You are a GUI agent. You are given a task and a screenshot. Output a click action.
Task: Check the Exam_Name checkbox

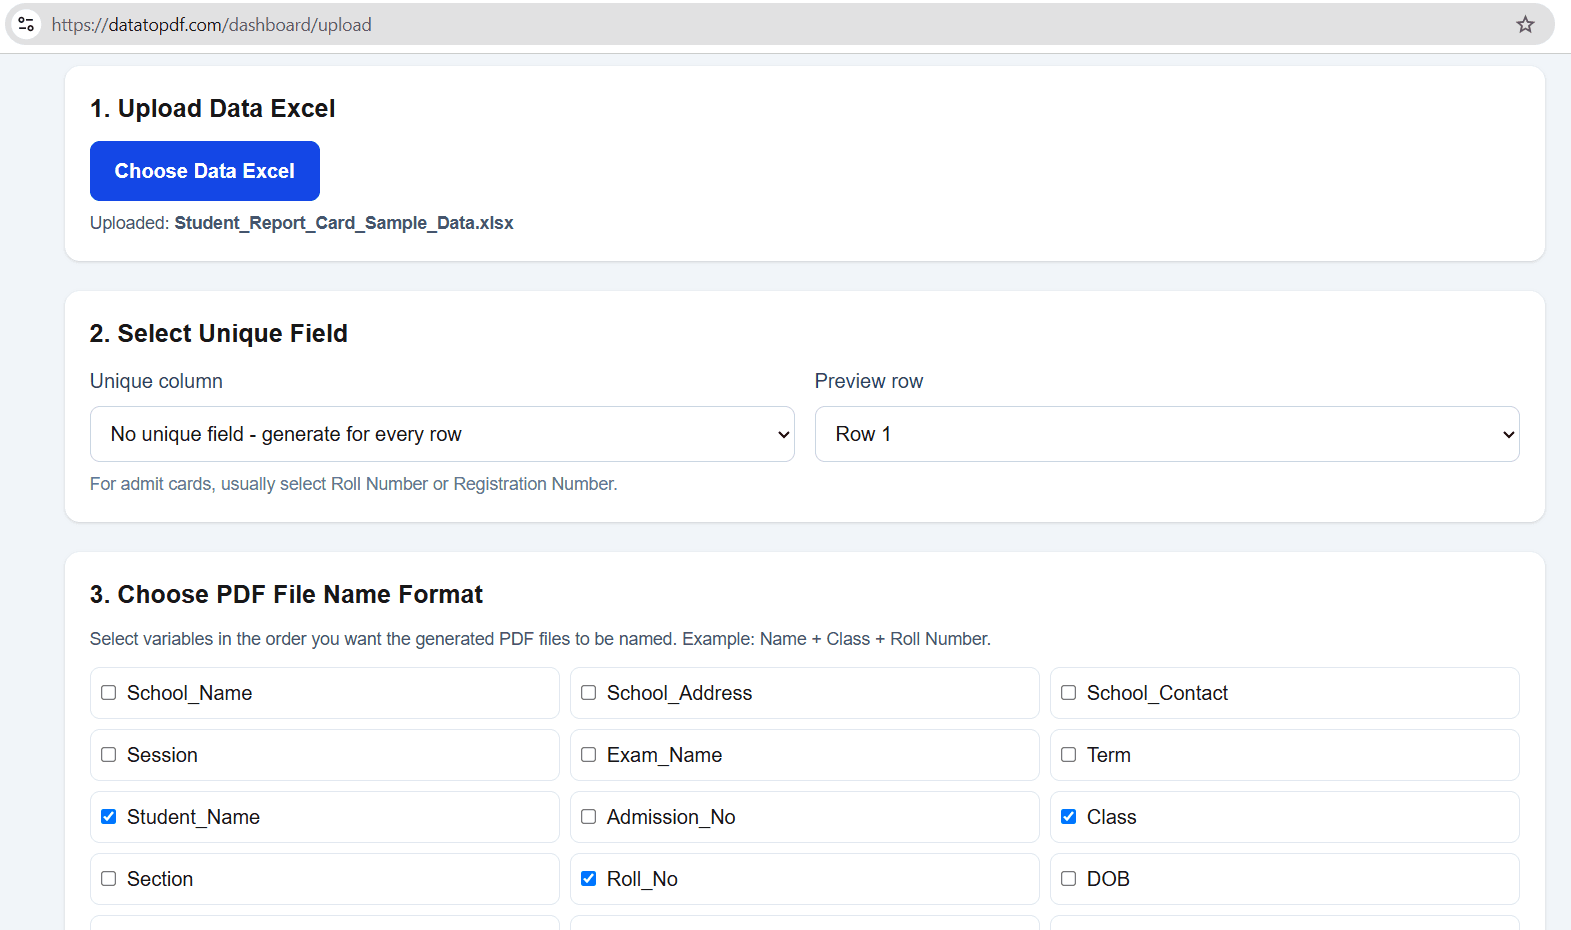point(589,755)
